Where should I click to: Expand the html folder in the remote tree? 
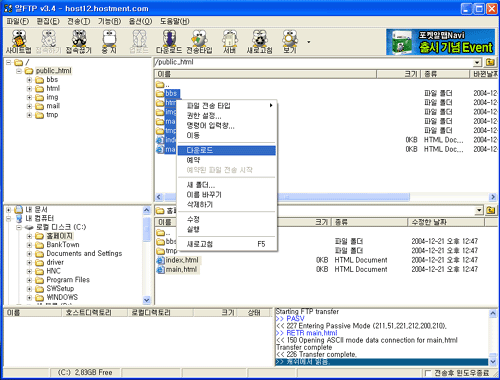click(29, 89)
